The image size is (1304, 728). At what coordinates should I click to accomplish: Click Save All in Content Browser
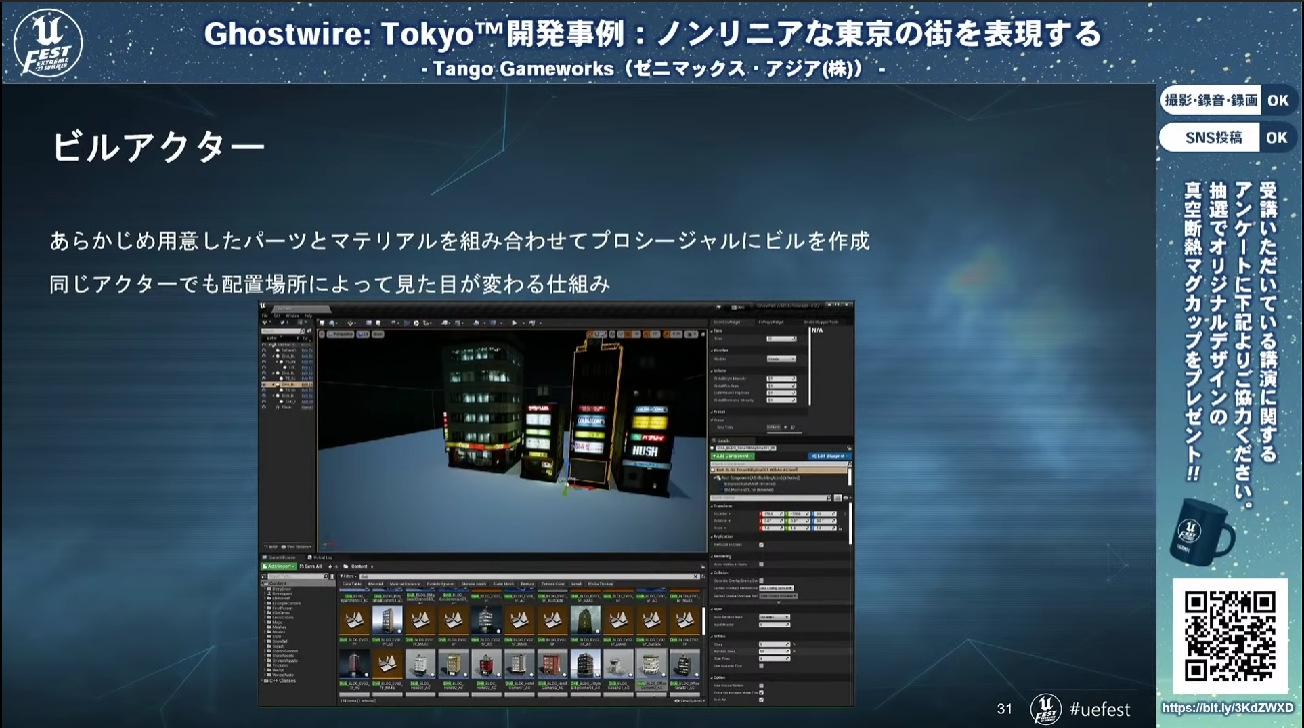point(311,566)
